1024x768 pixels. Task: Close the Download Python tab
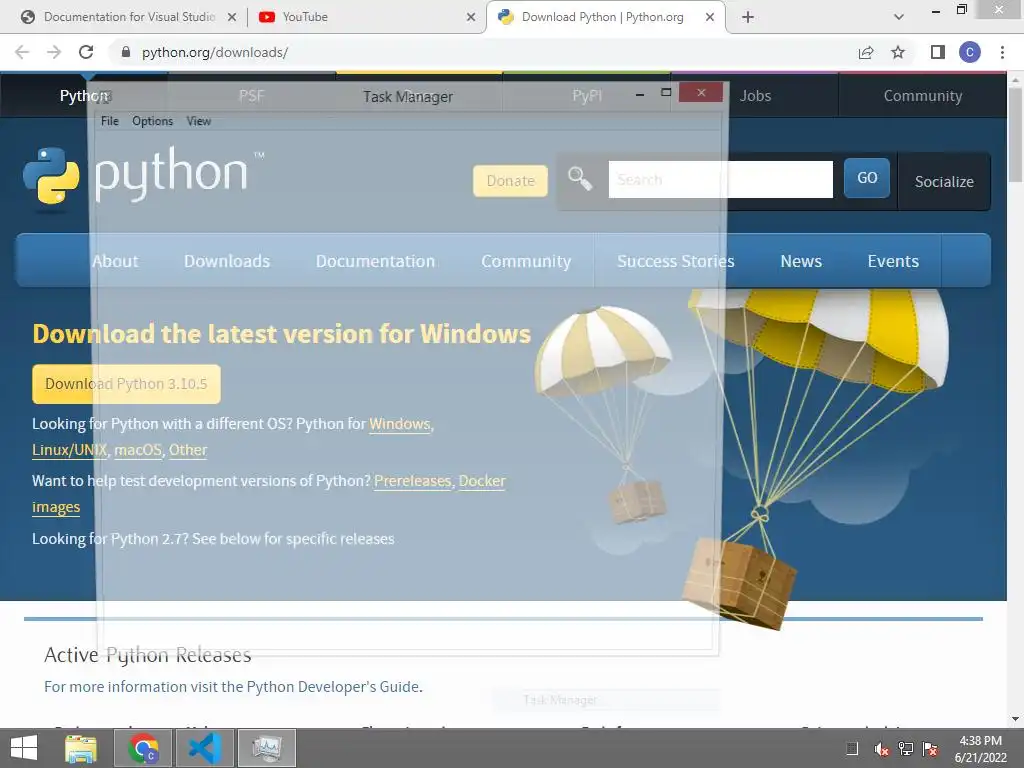[710, 18]
